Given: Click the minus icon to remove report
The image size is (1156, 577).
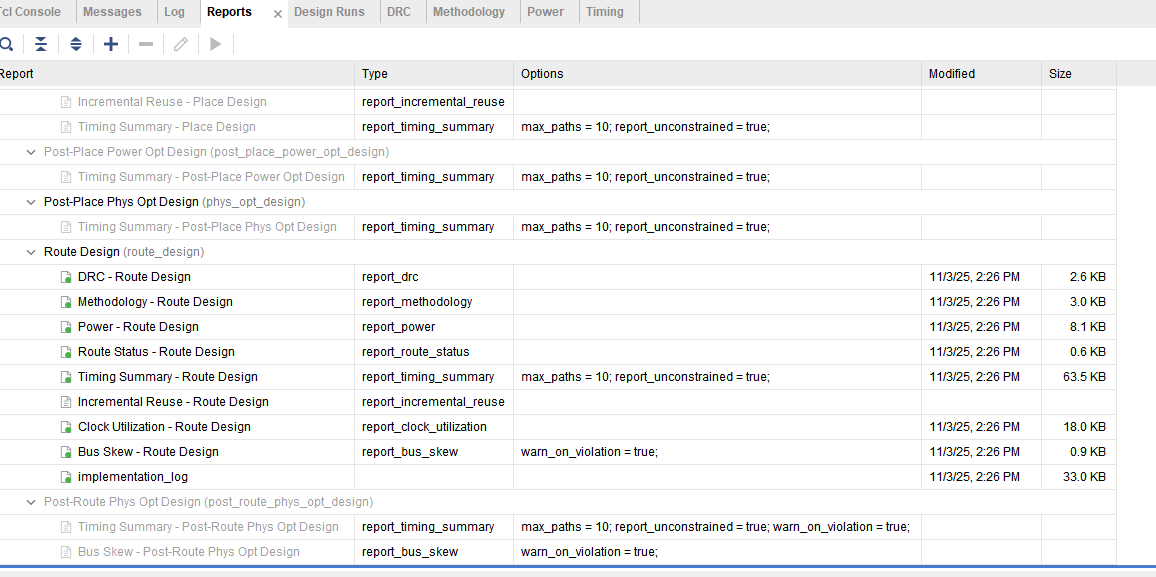Looking at the screenshot, I should (146, 44).
